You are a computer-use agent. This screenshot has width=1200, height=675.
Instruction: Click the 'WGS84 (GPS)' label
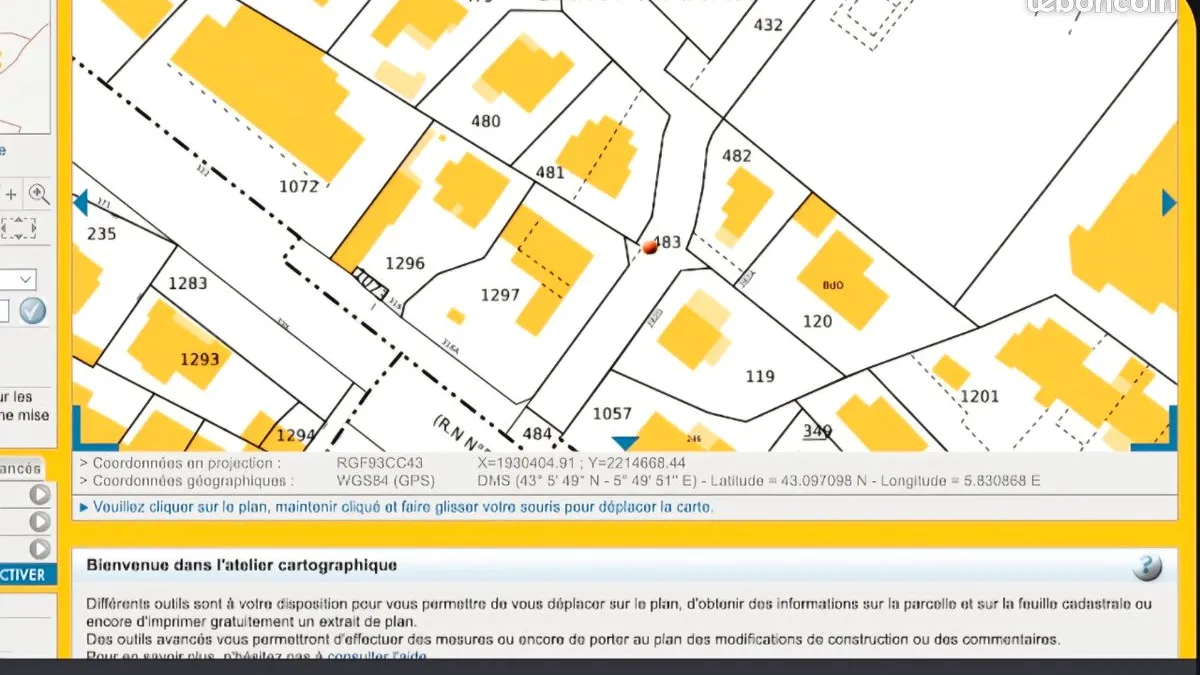pos(386,481)
